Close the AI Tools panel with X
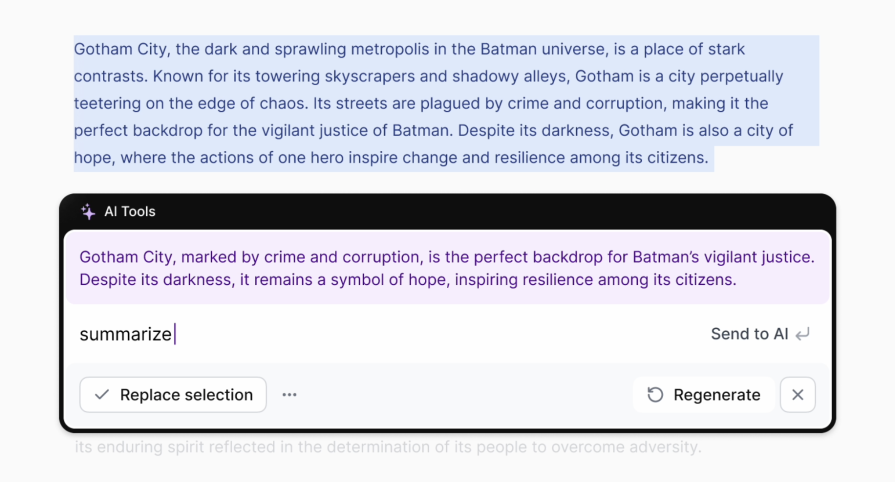The image size is (895, 482). tap(797, 395)
